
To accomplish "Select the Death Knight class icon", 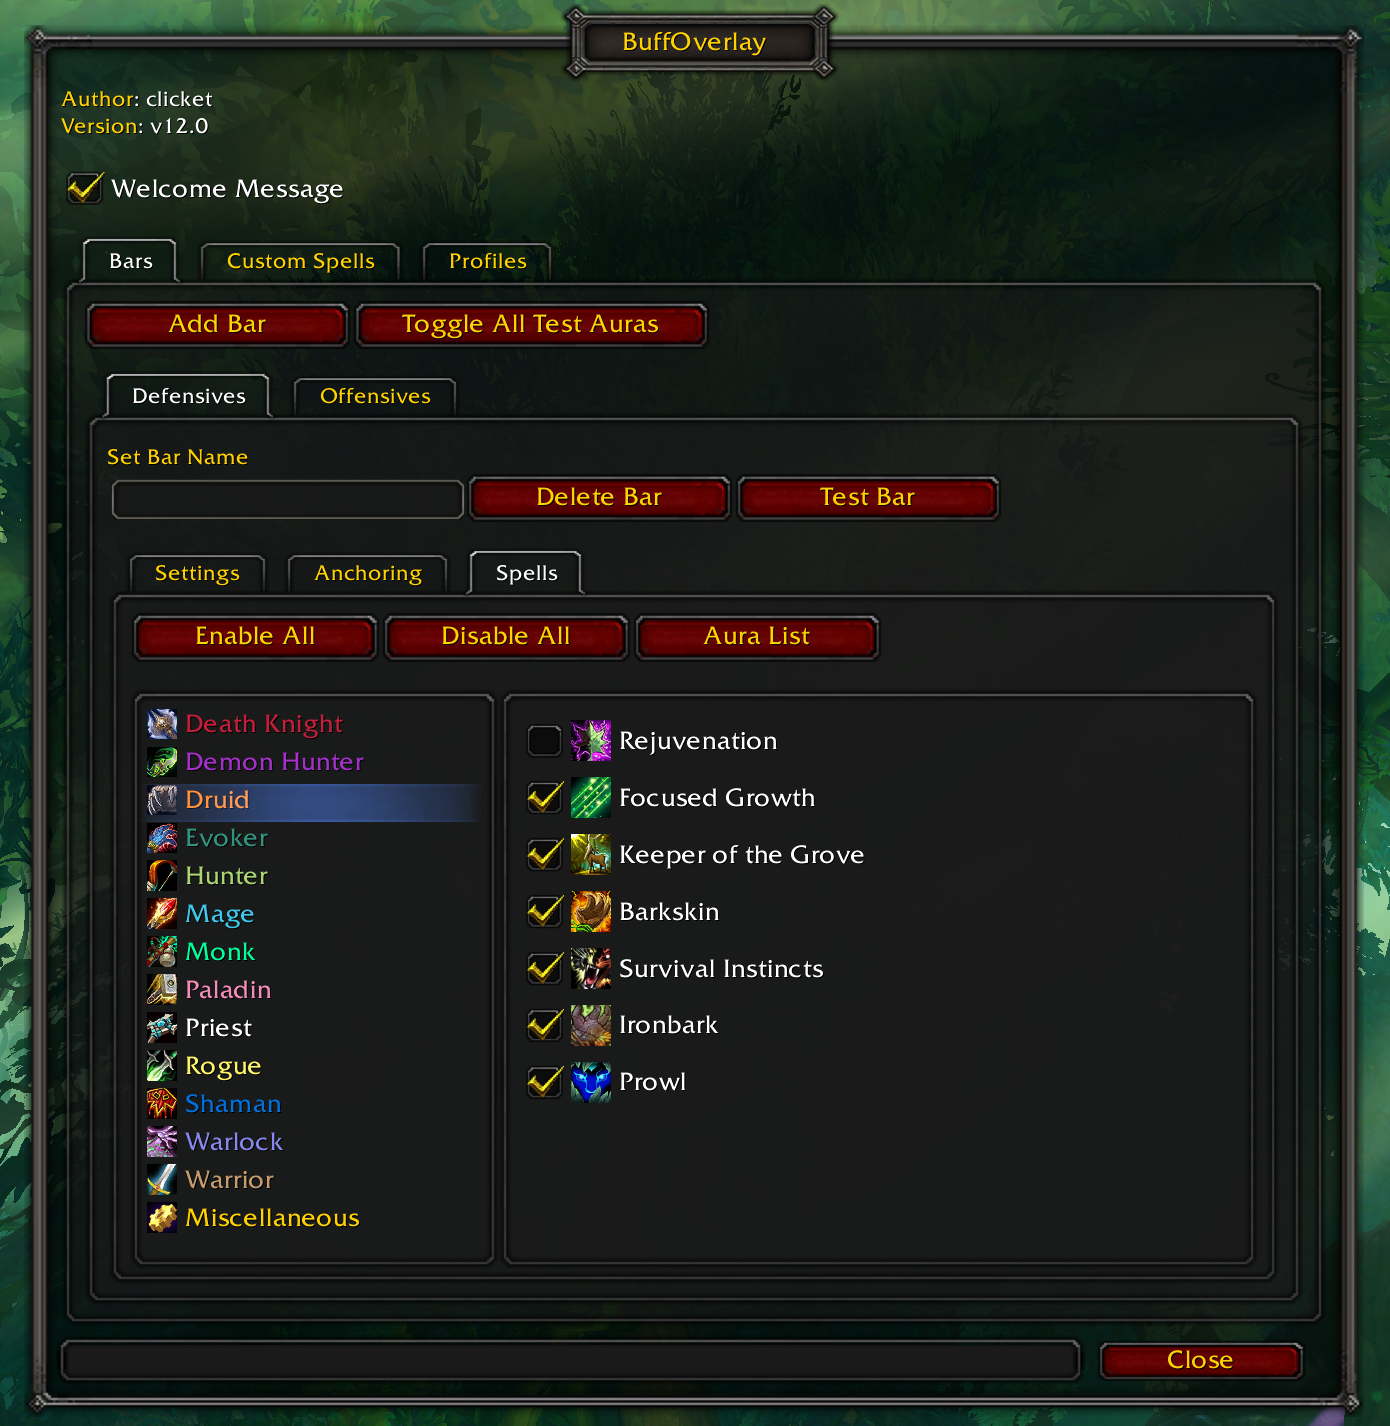I will click(162, 724).
